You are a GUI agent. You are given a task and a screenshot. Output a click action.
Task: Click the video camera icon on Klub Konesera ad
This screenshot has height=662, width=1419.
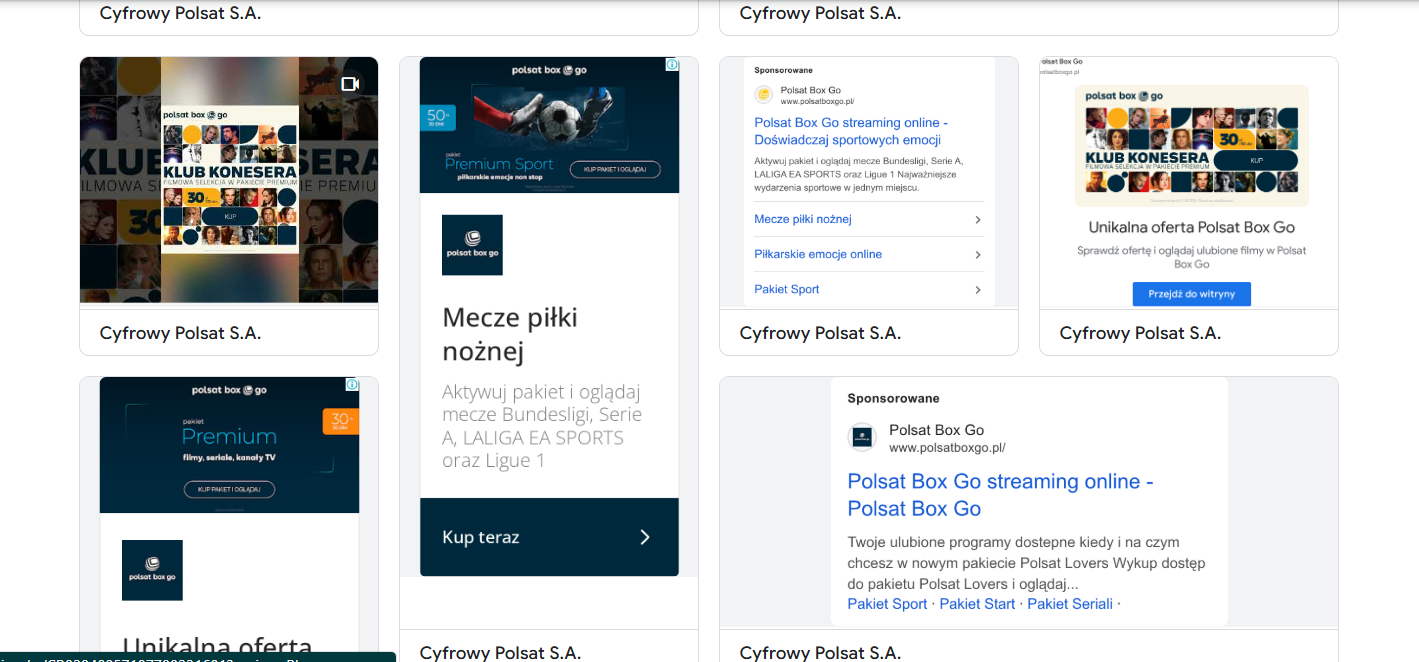[x=350, y=84]
